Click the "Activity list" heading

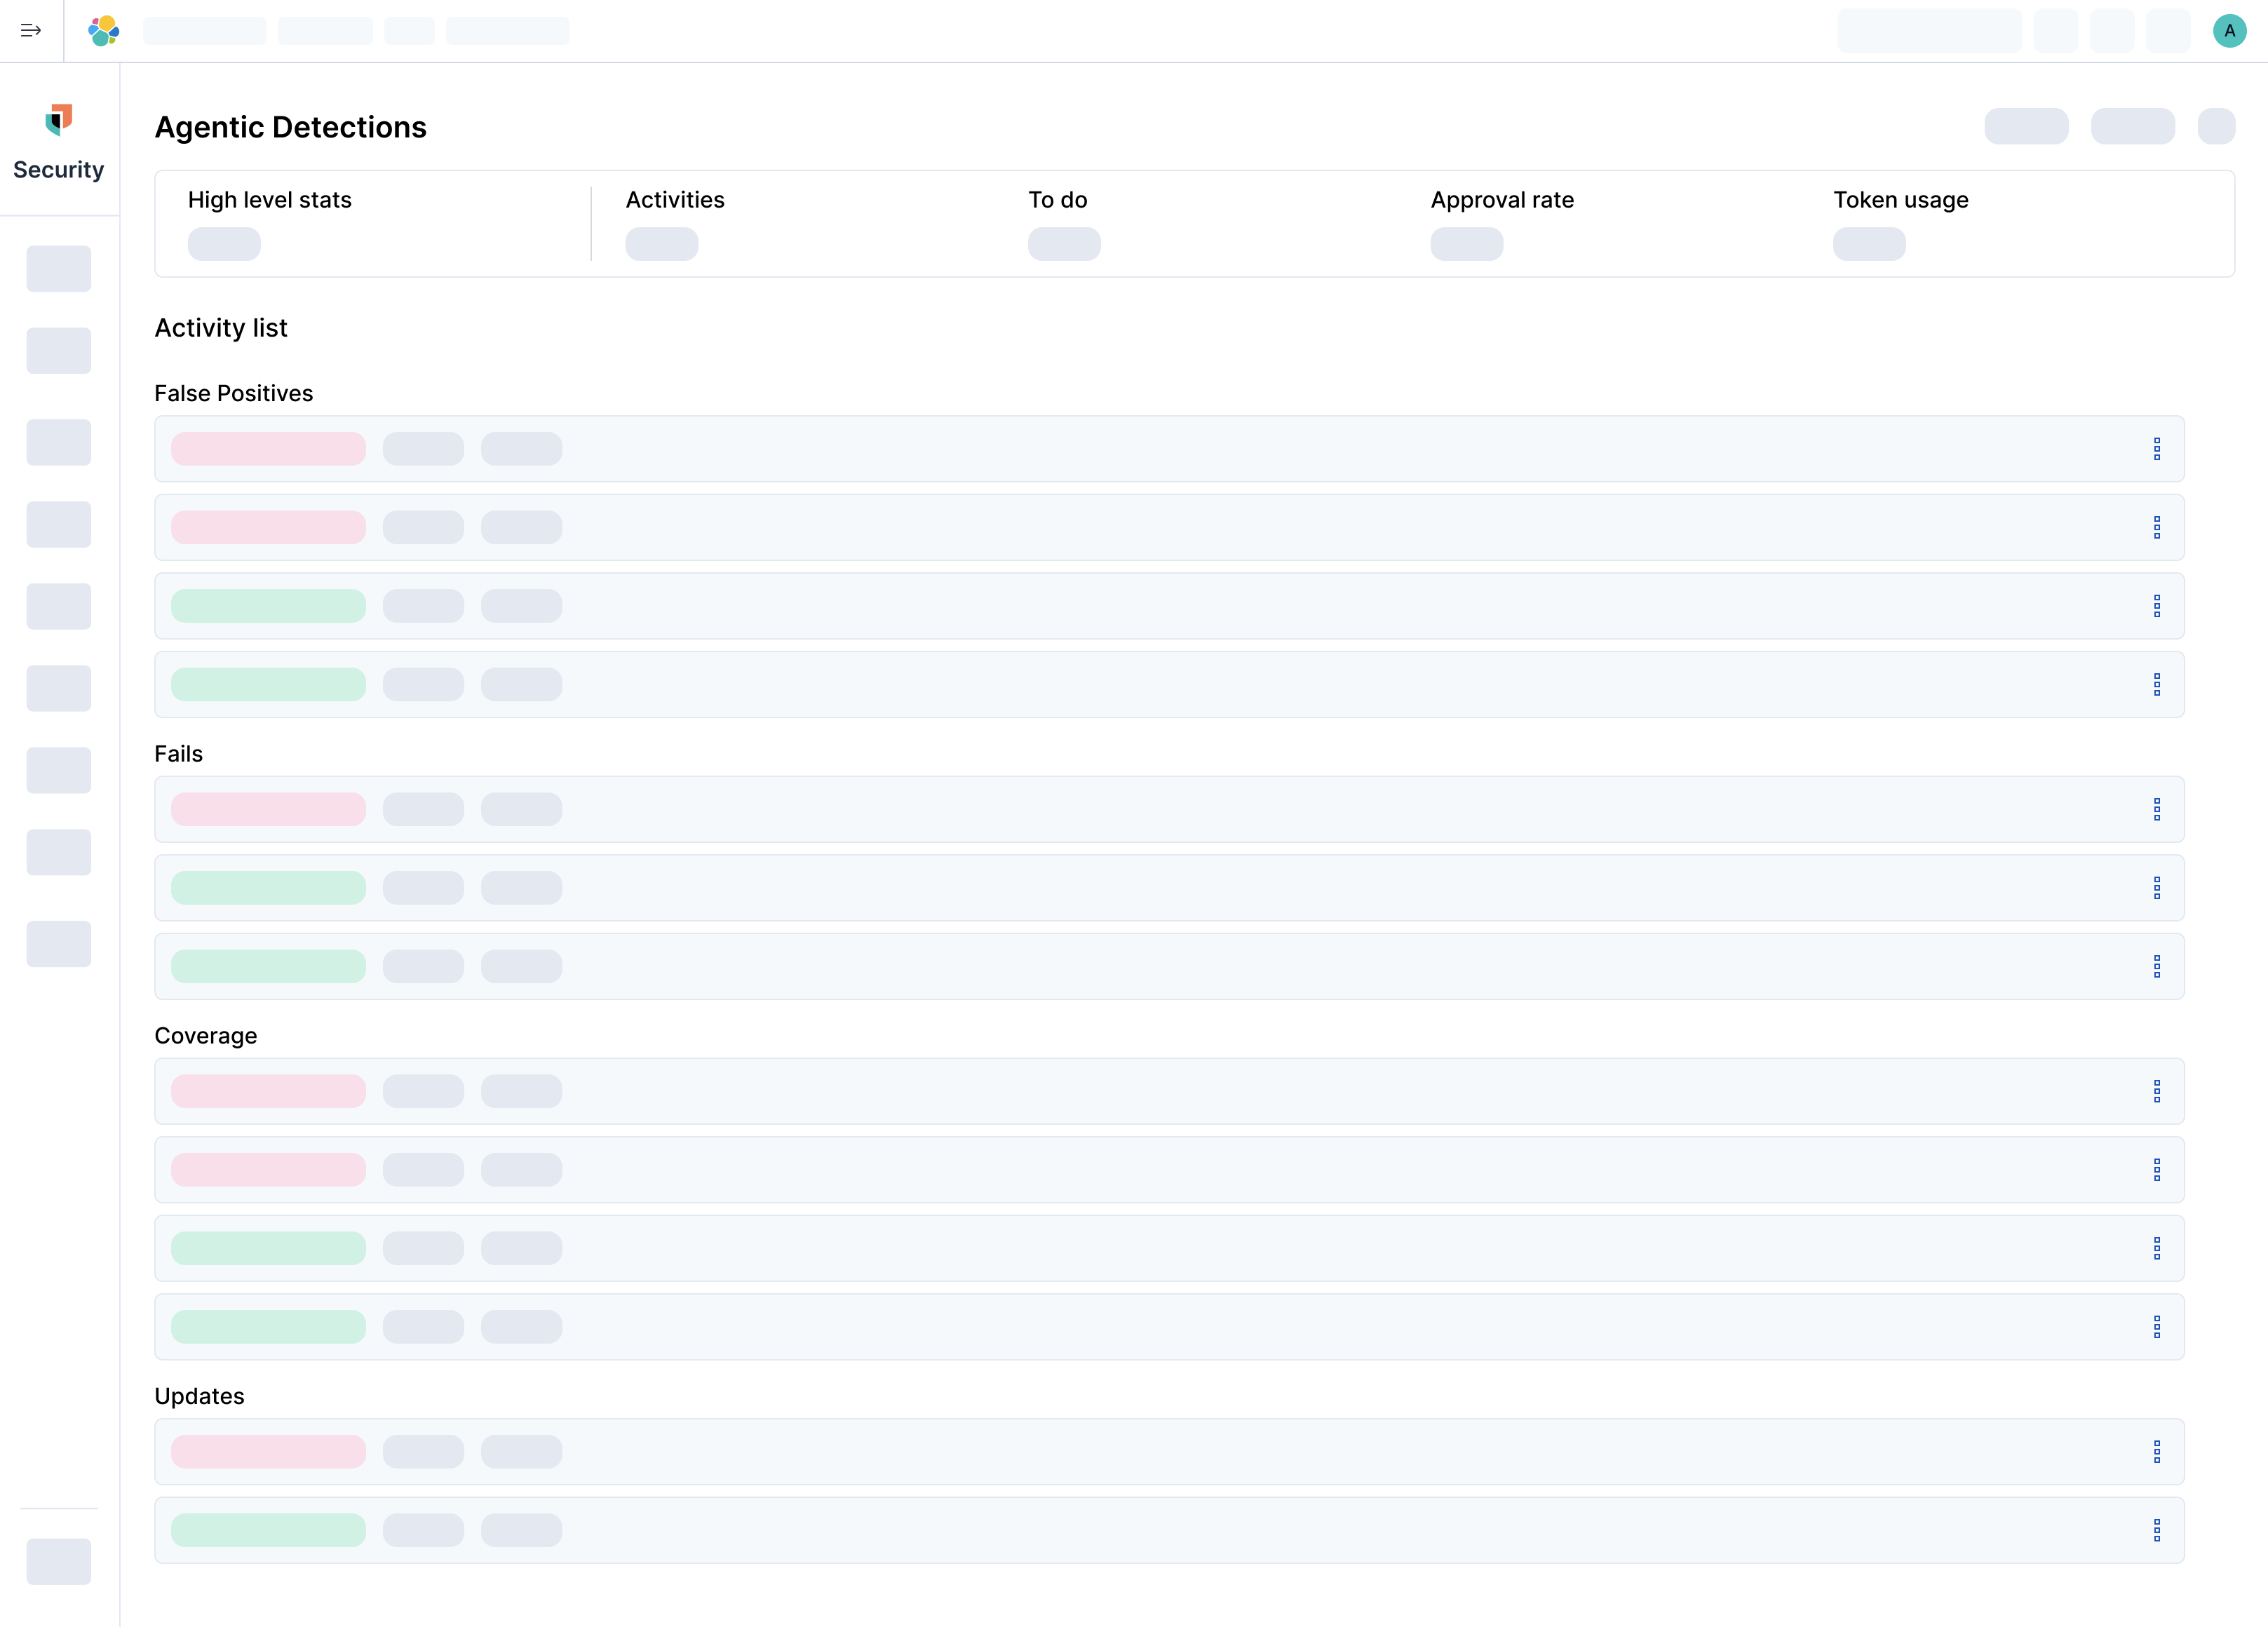click(221, 328)
